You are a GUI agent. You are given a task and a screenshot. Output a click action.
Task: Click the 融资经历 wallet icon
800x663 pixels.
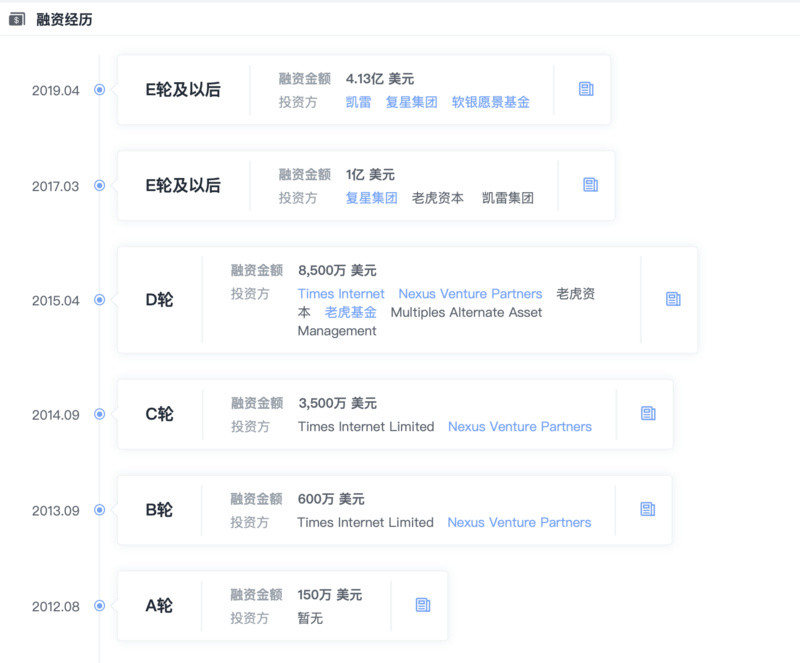17,19
